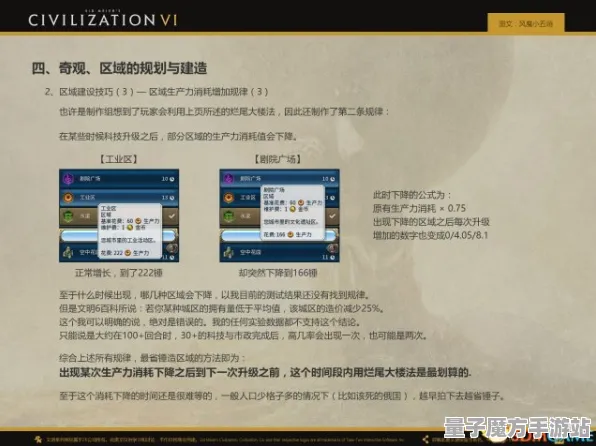This screenshot has width=596, height=446.
Task: Click the production icon beside 基准花费 in the 工业区 tooltip
Action: 138,221
